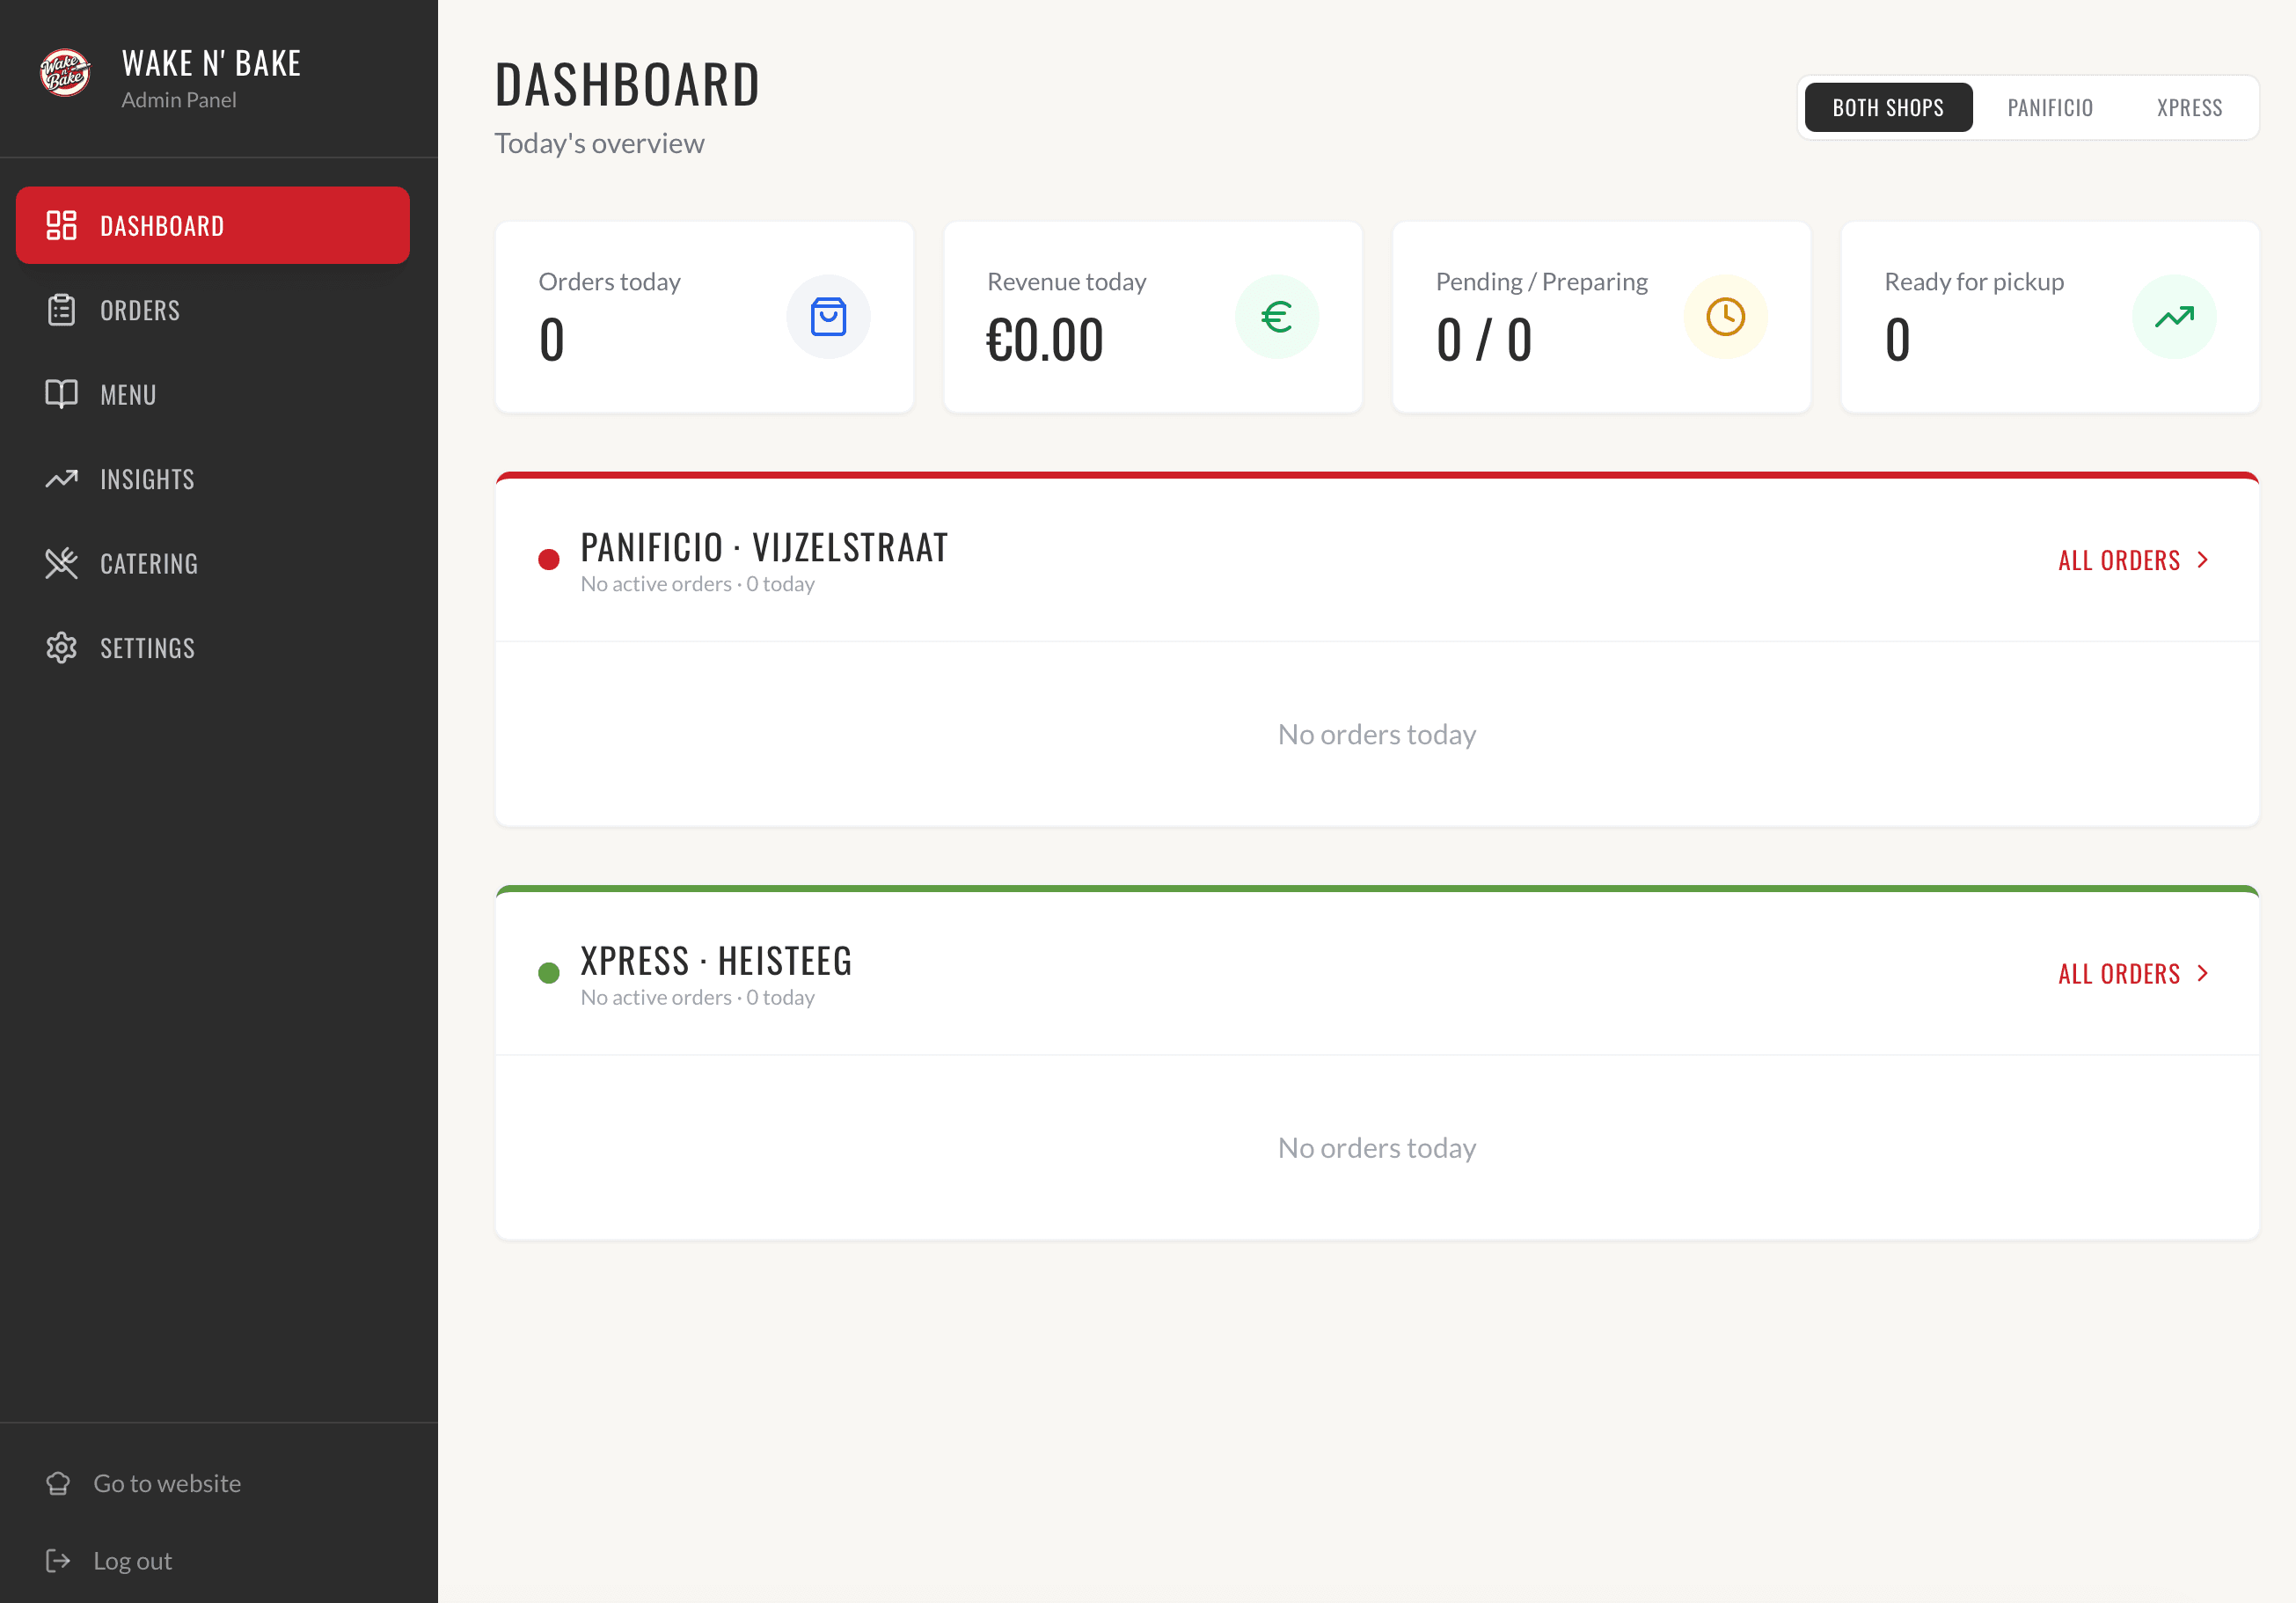
Task: Open All Orders for Xpress Heisteeg
Action: pos(2134,973)
